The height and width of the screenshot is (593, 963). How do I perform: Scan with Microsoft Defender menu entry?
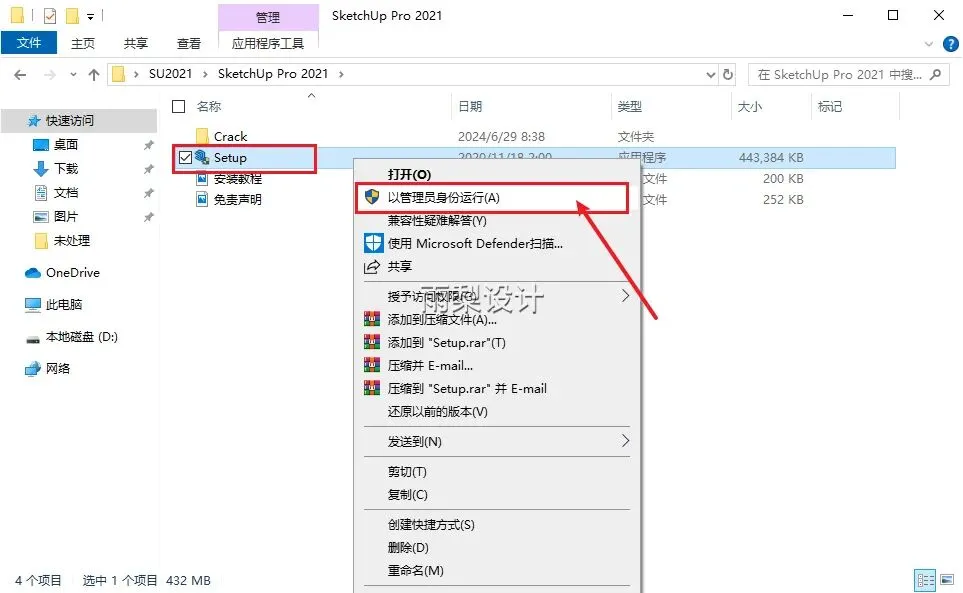475,244
